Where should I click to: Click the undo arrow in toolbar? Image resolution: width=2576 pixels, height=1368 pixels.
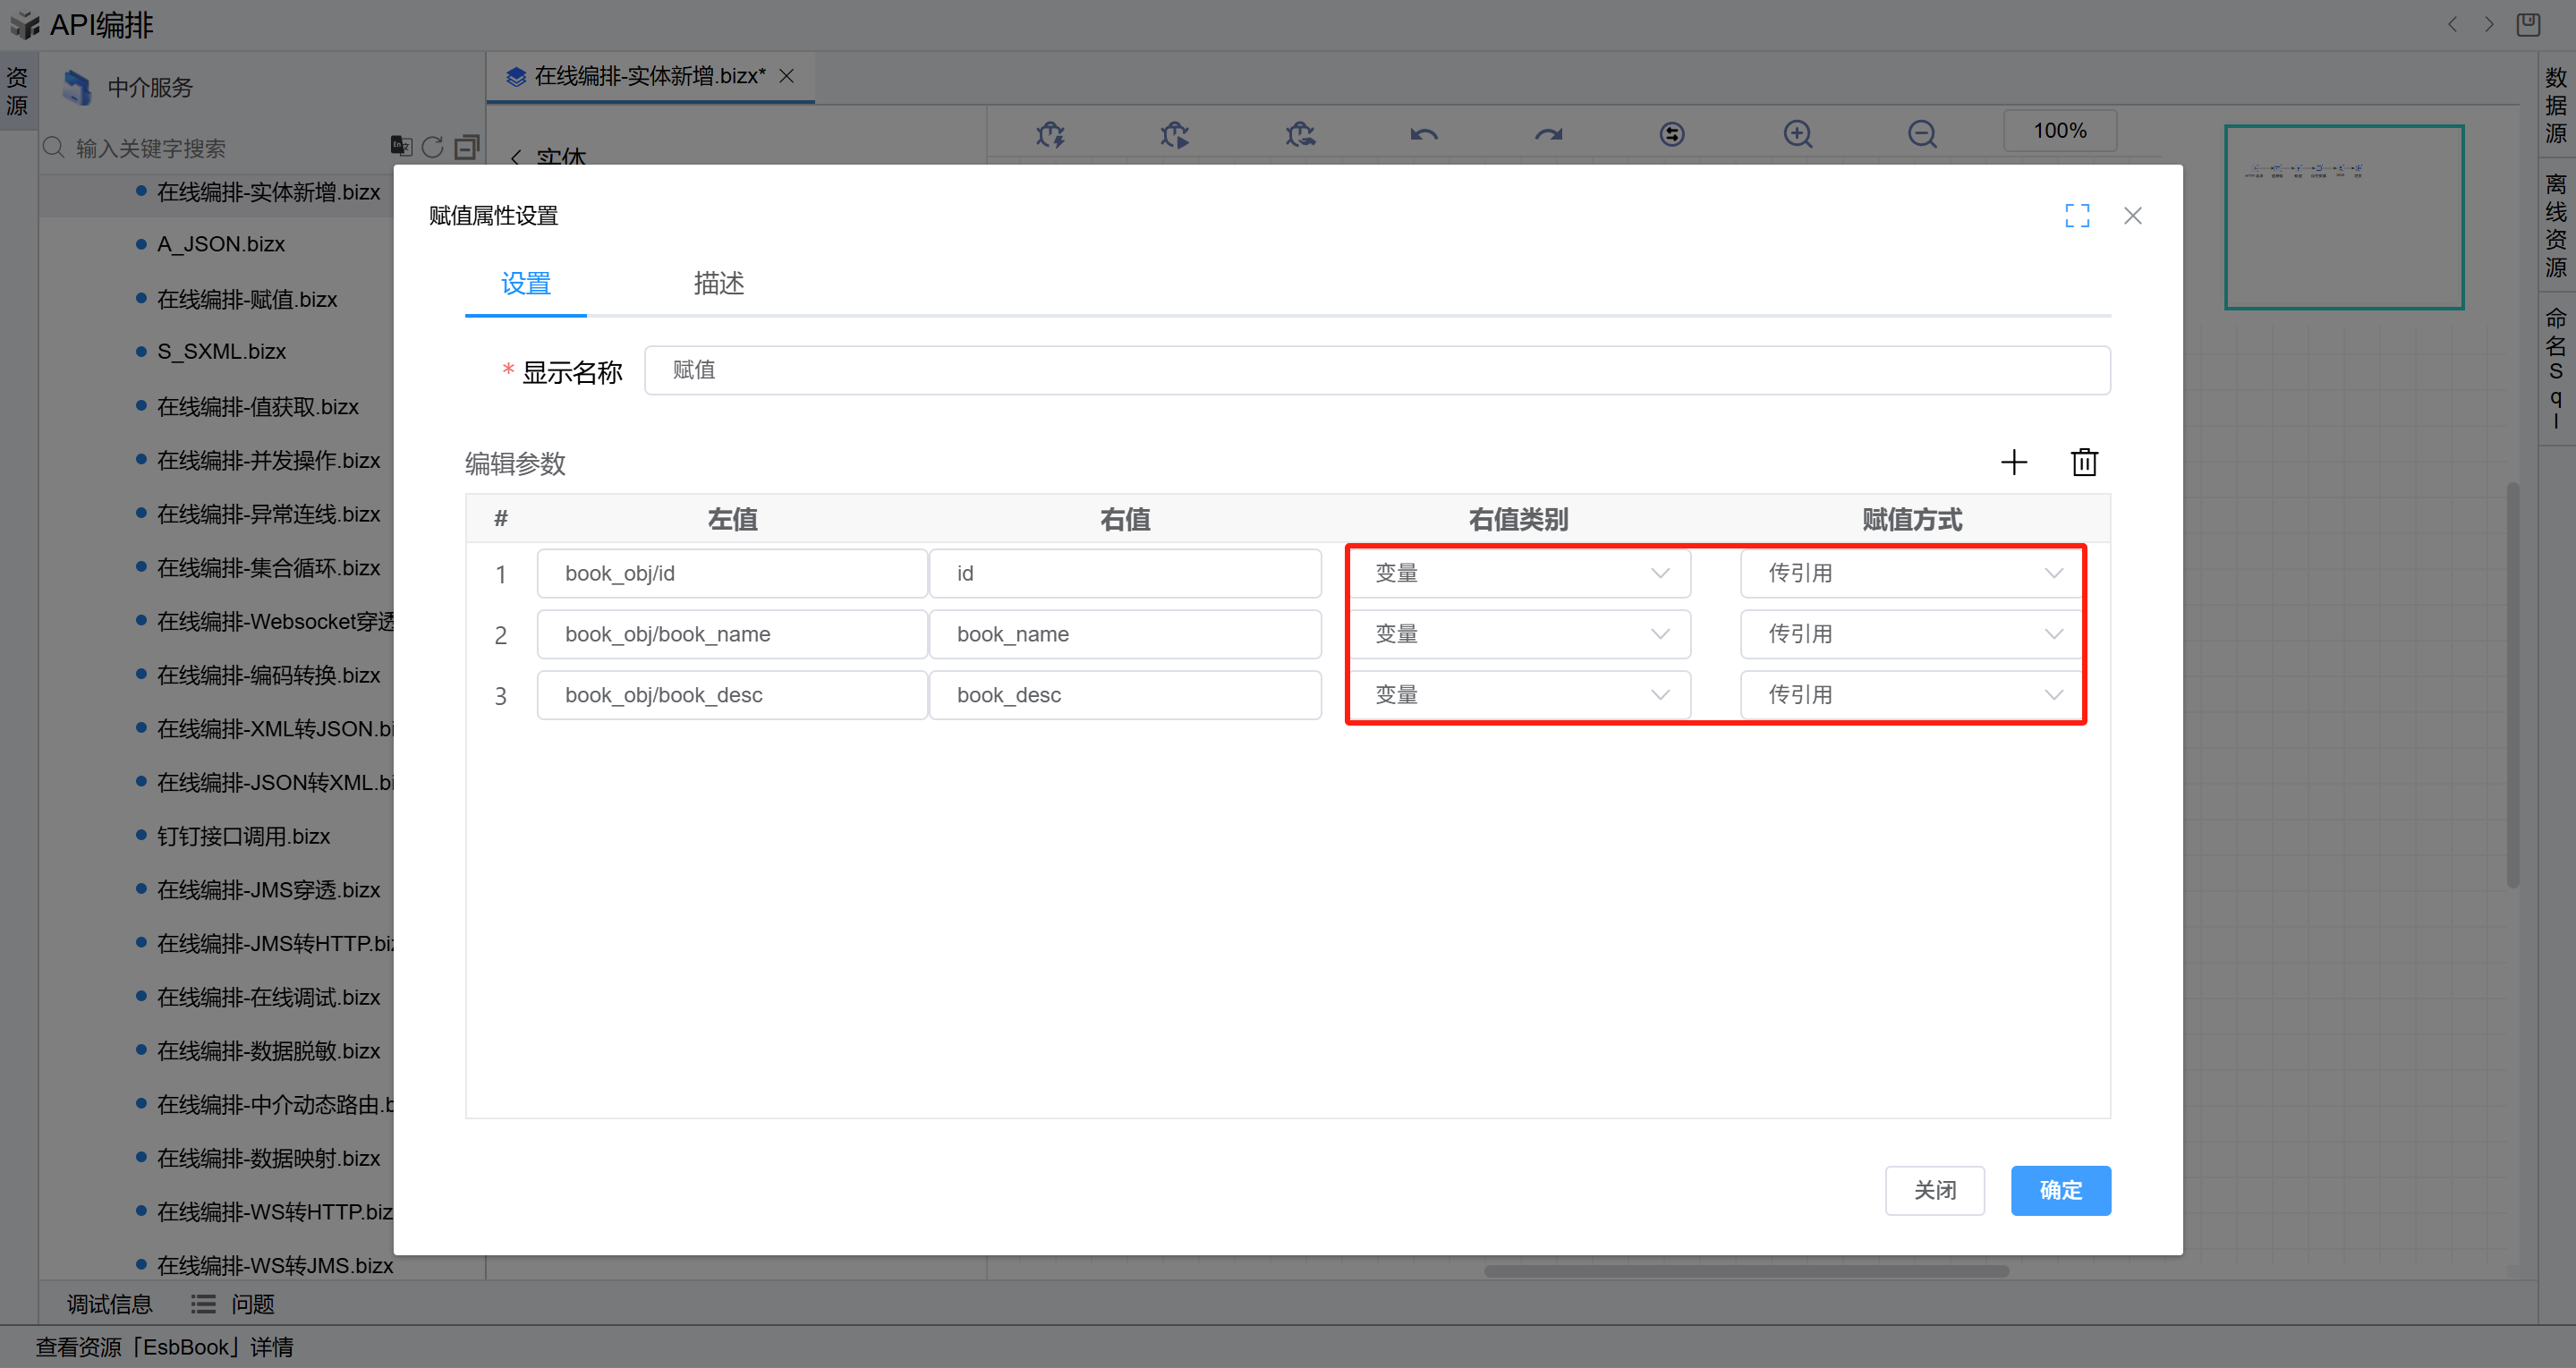[x=1424, y=133]
